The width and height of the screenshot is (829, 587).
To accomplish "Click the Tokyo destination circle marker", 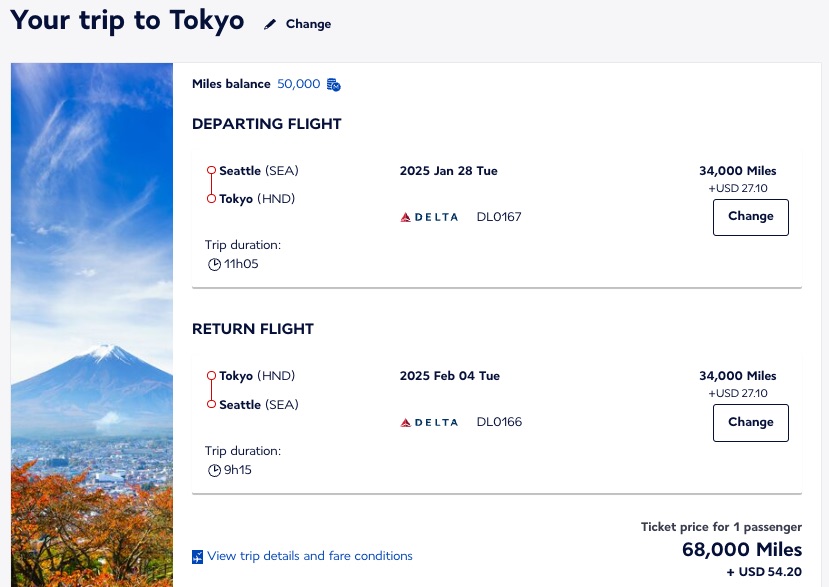I will [213, 198].
